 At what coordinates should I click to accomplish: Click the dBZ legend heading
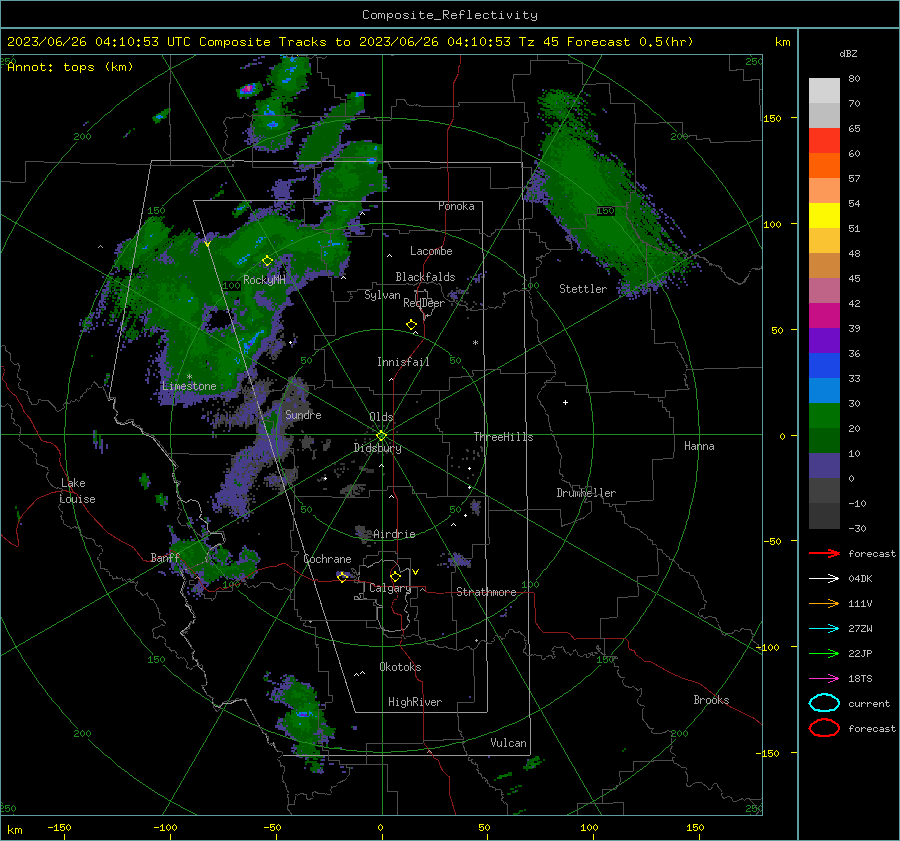(848, 53)
